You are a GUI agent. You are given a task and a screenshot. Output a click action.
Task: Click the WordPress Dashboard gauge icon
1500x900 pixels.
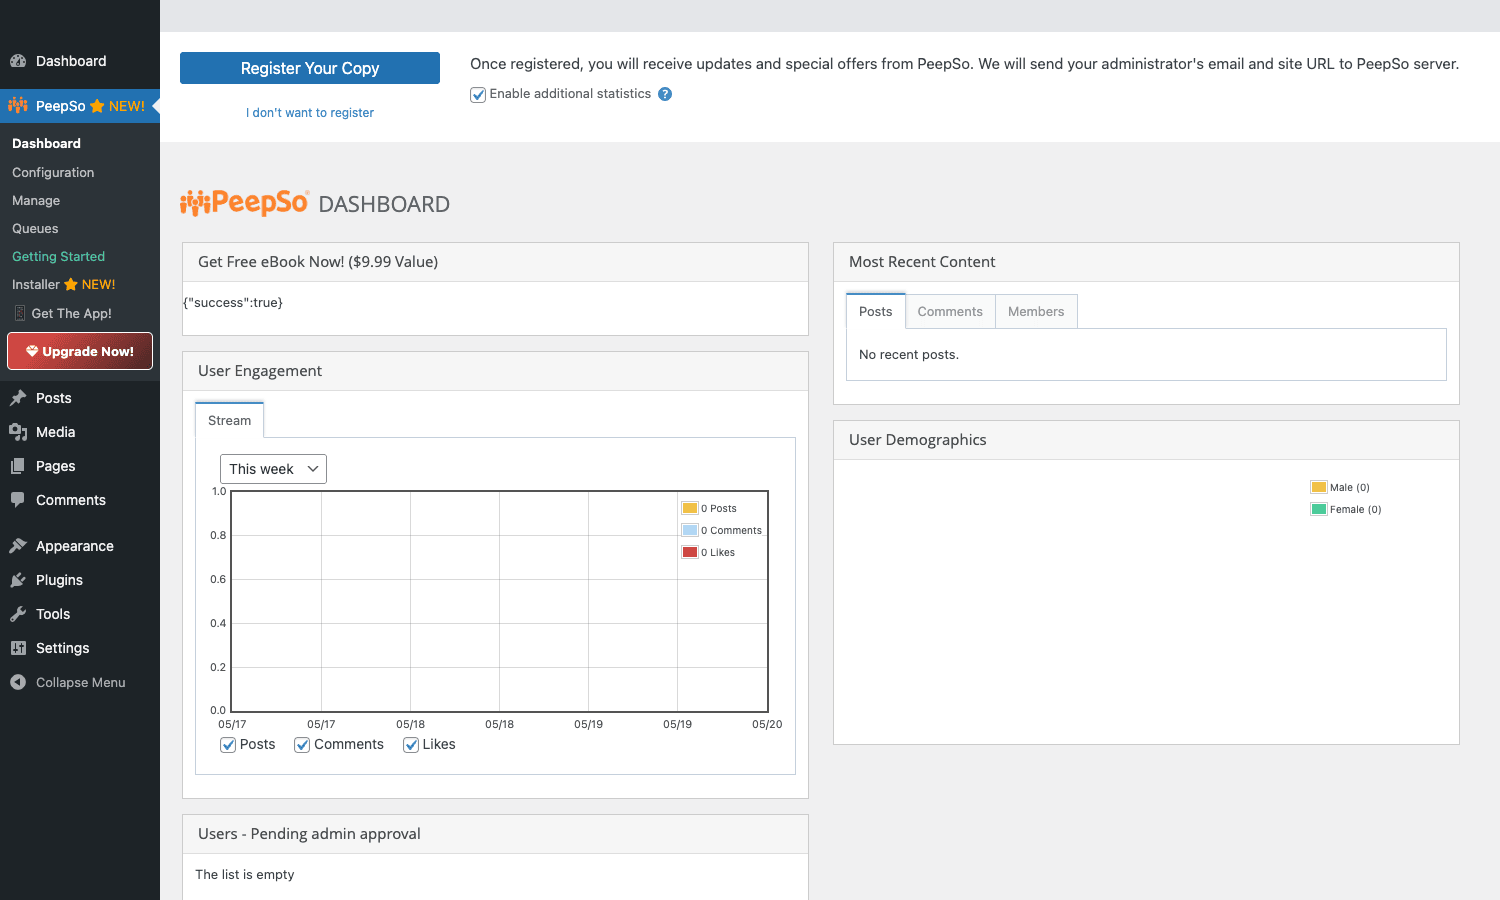(18, 61)
